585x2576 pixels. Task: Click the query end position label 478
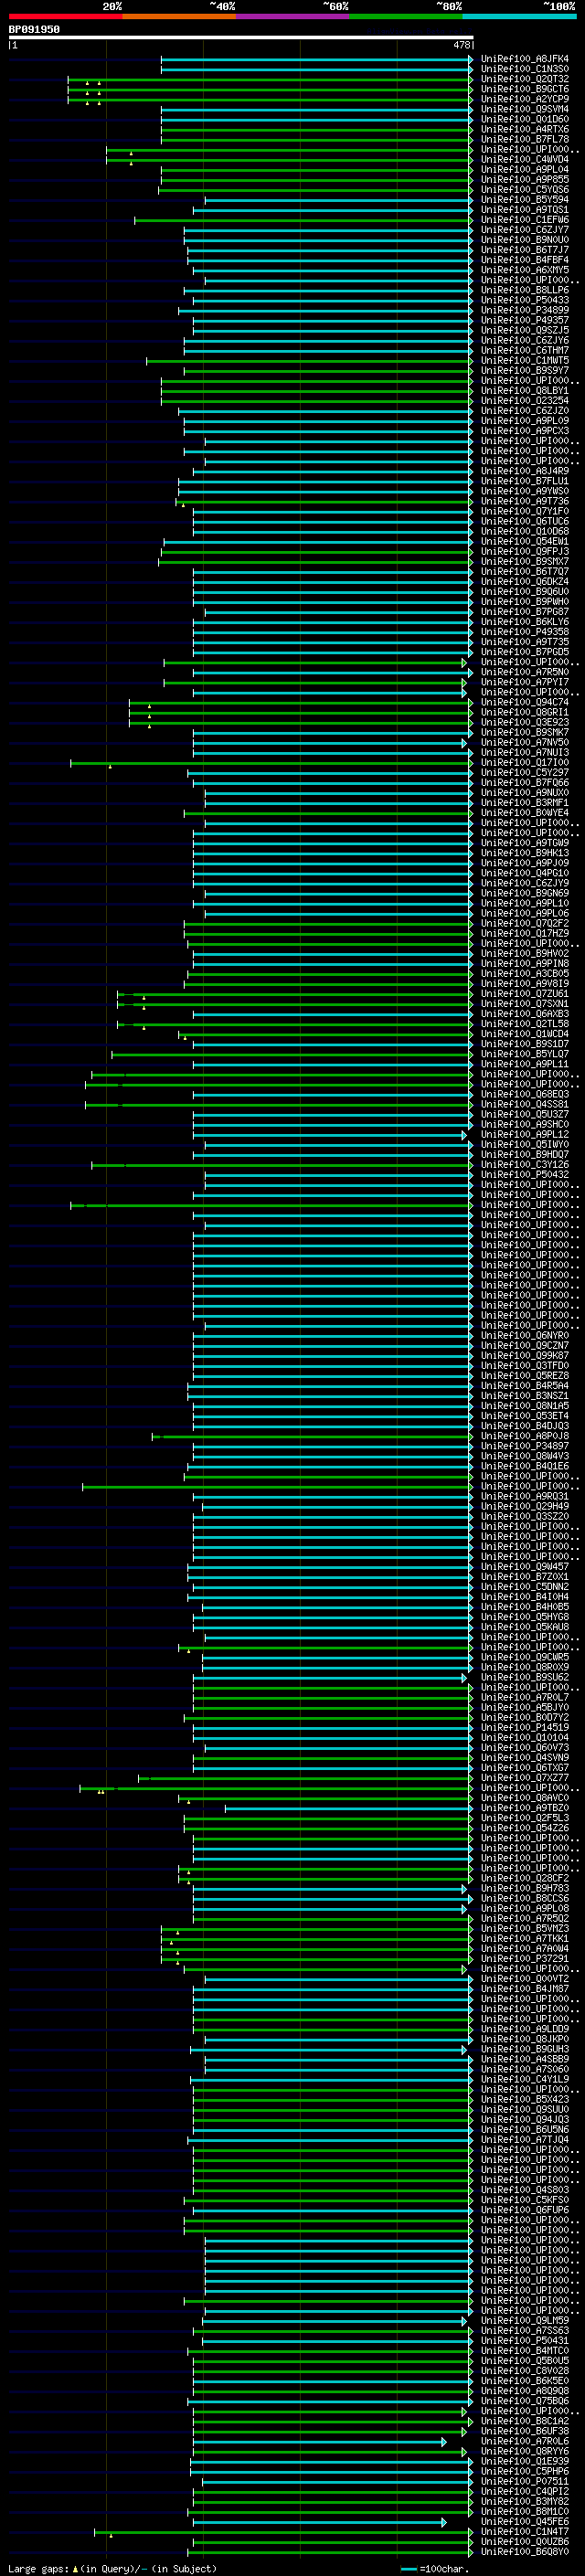[461, 45]
